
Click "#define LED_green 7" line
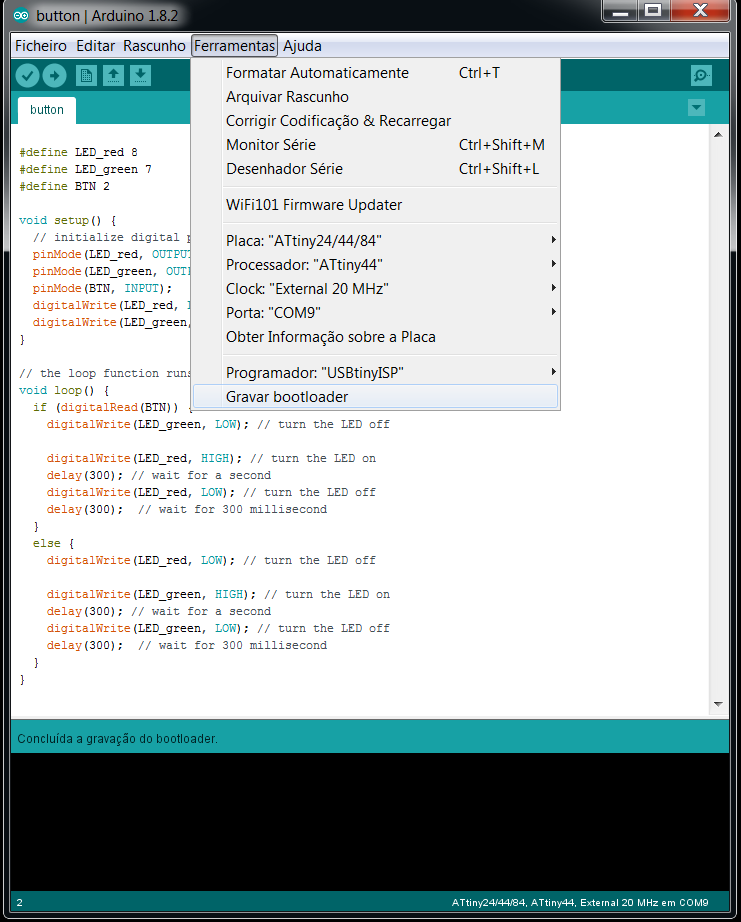pos(85,169)
